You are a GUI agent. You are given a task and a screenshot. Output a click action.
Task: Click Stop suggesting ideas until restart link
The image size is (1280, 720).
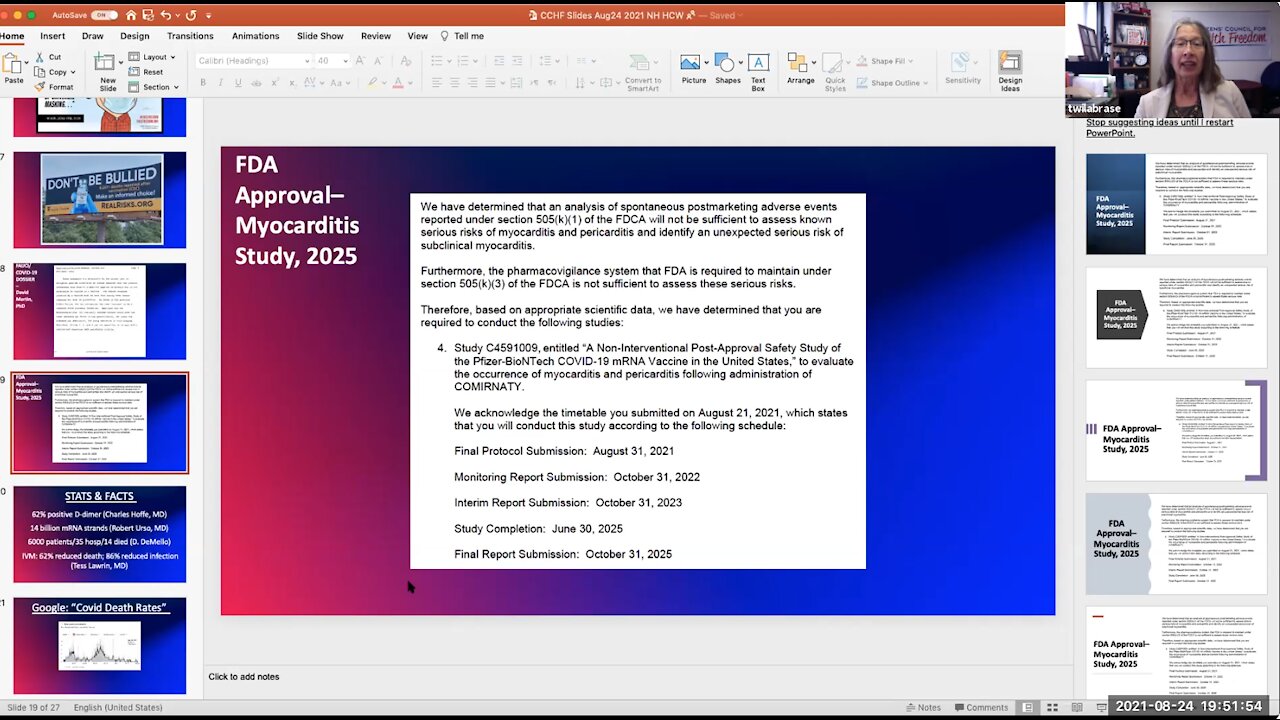point(1159,127)
